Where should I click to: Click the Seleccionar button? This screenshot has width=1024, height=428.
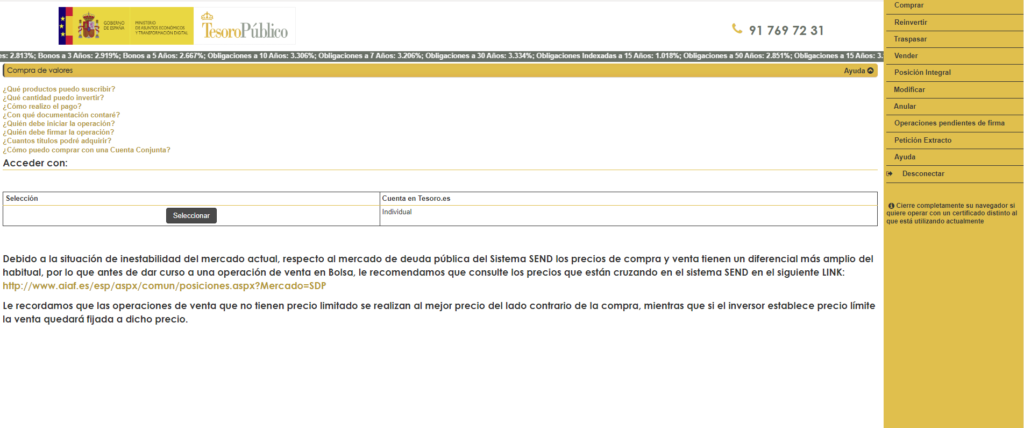point(191,216)
